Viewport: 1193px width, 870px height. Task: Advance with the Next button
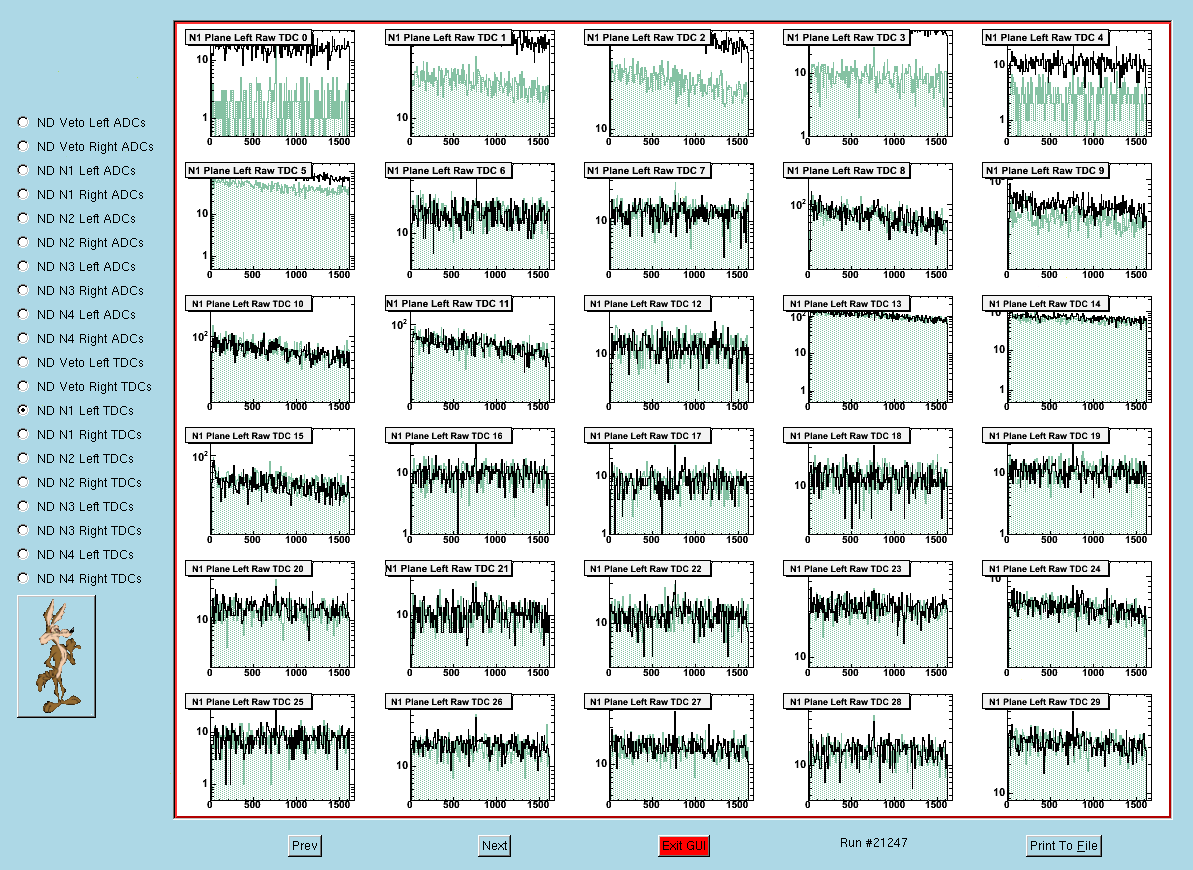coord(495,846)
